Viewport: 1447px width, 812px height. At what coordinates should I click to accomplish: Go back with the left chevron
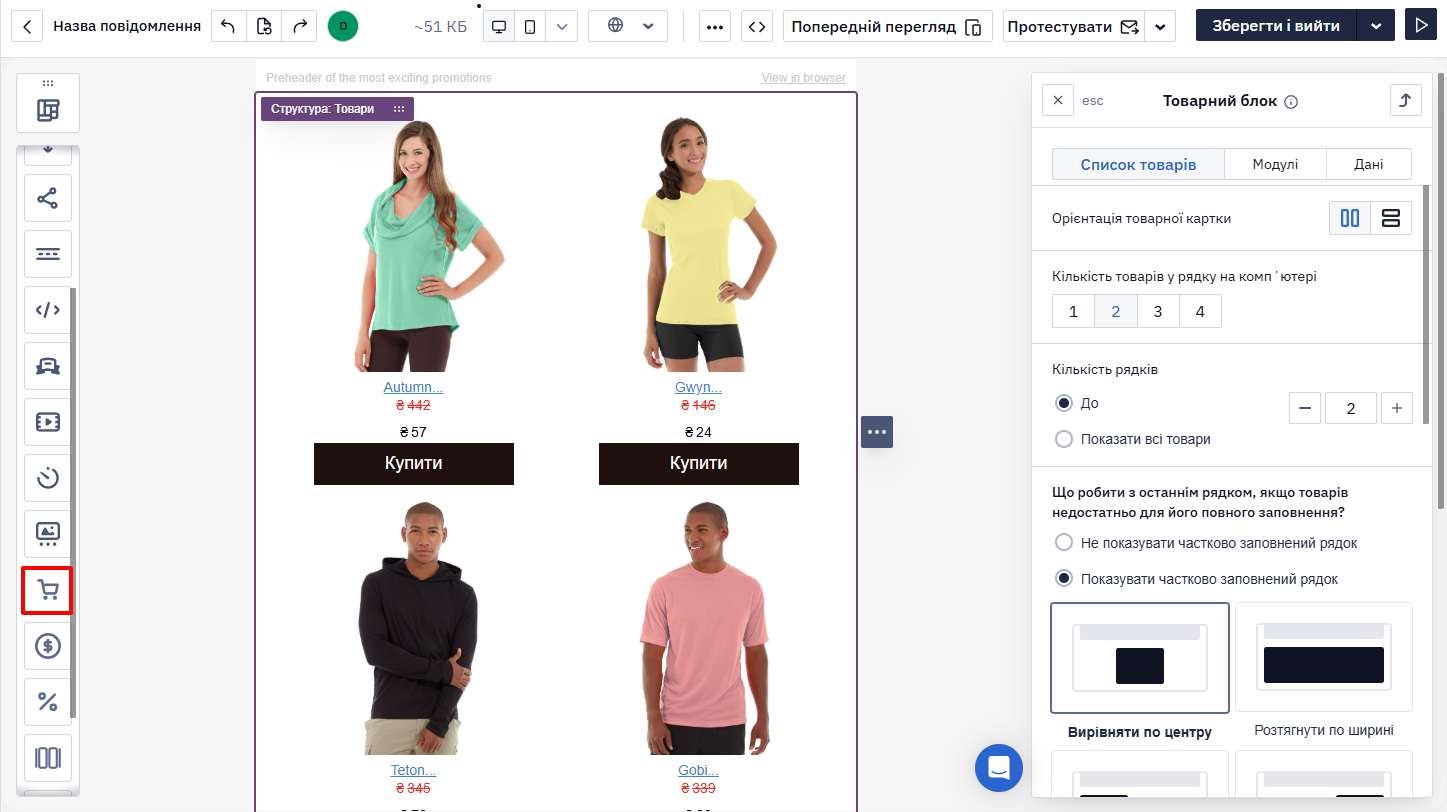click(x=26, y=26)
